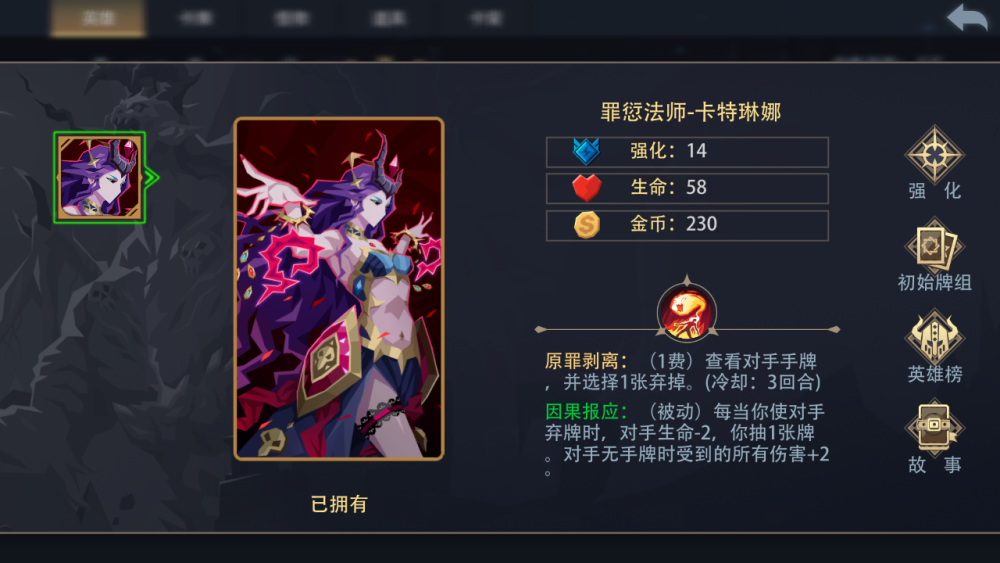Open the 强化 upgrade compass icon
This screenshot has width=1000, height=563.
[x=934, y=154]
